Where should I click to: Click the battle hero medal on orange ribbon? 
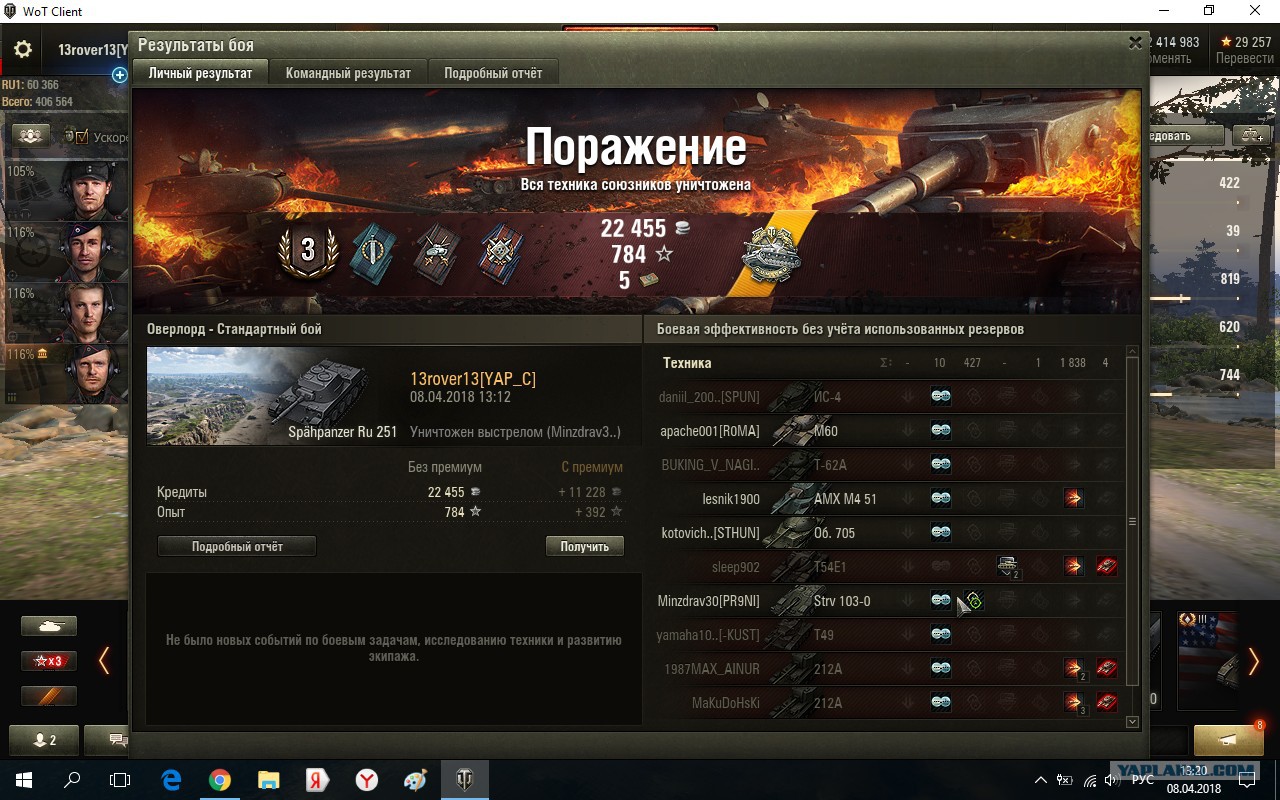point(770,255)
